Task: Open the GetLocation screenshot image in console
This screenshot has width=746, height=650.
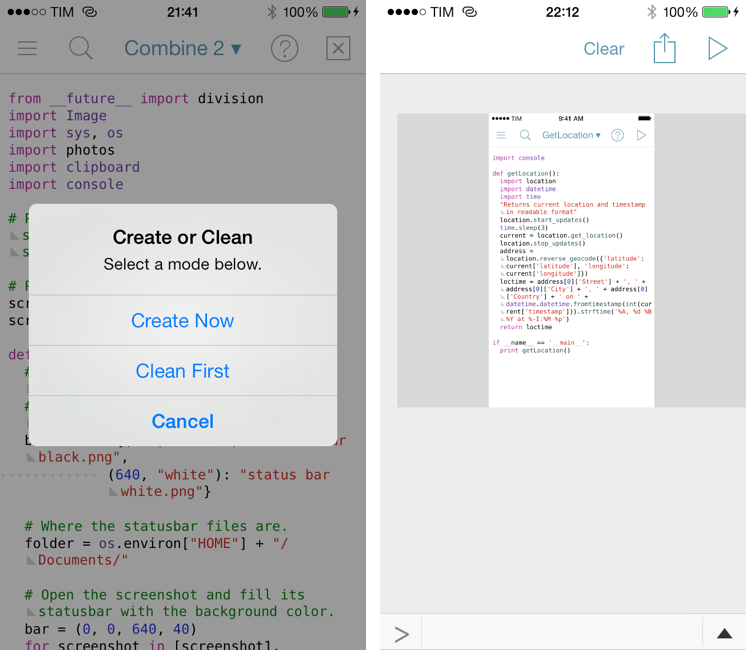Action: click(571, 260)
